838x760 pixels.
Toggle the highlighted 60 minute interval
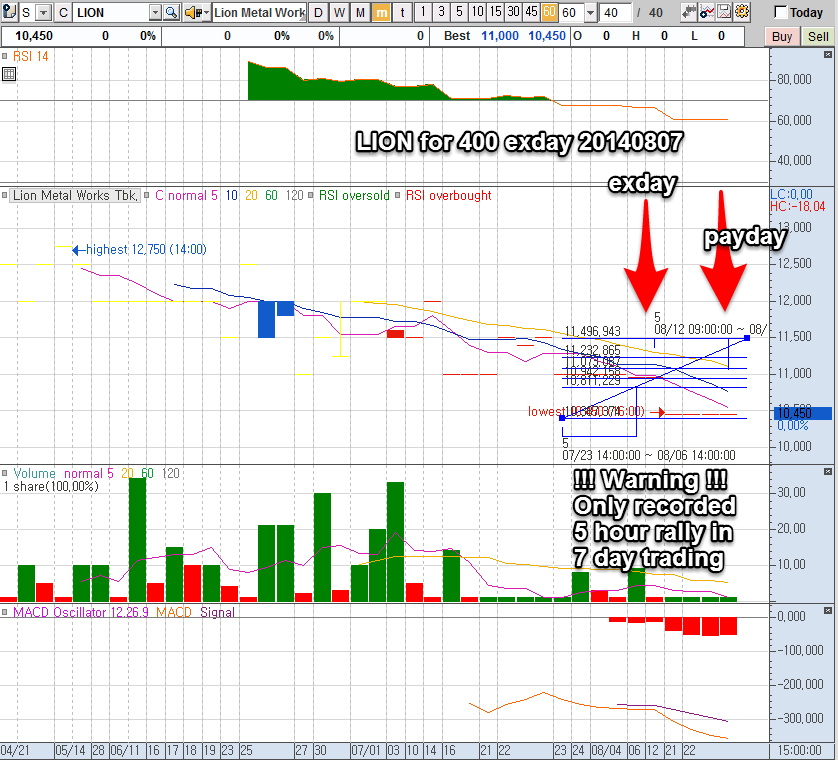549,12
